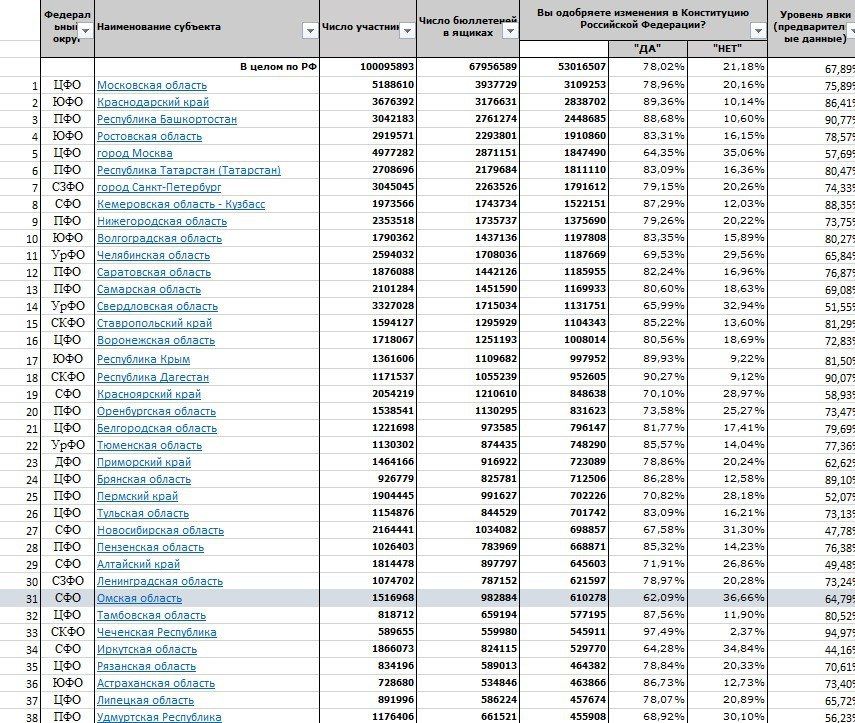The height and width of the screenshot is (723, 855).
Task: Open the Ленинградская область link
Action: point(160,581)
